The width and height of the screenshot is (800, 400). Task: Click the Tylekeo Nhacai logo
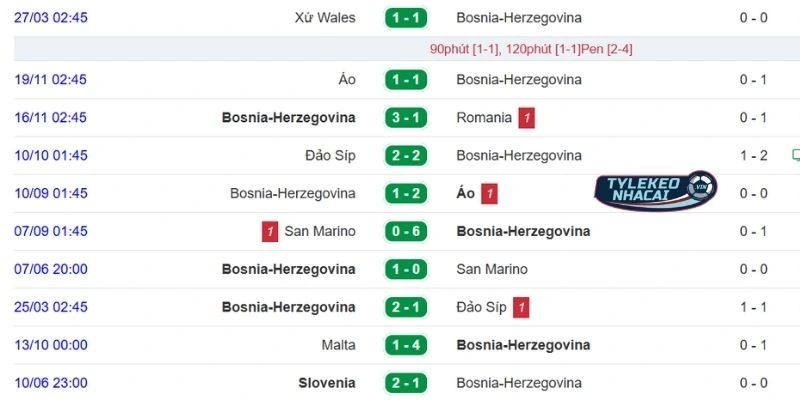(655, 190)
